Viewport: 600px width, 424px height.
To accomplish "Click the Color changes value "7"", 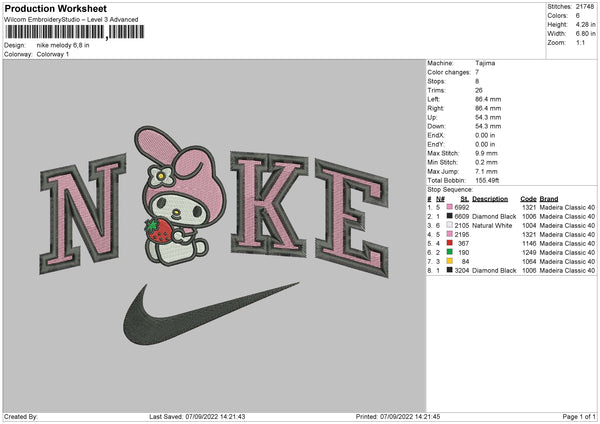I will pos(477,72).
